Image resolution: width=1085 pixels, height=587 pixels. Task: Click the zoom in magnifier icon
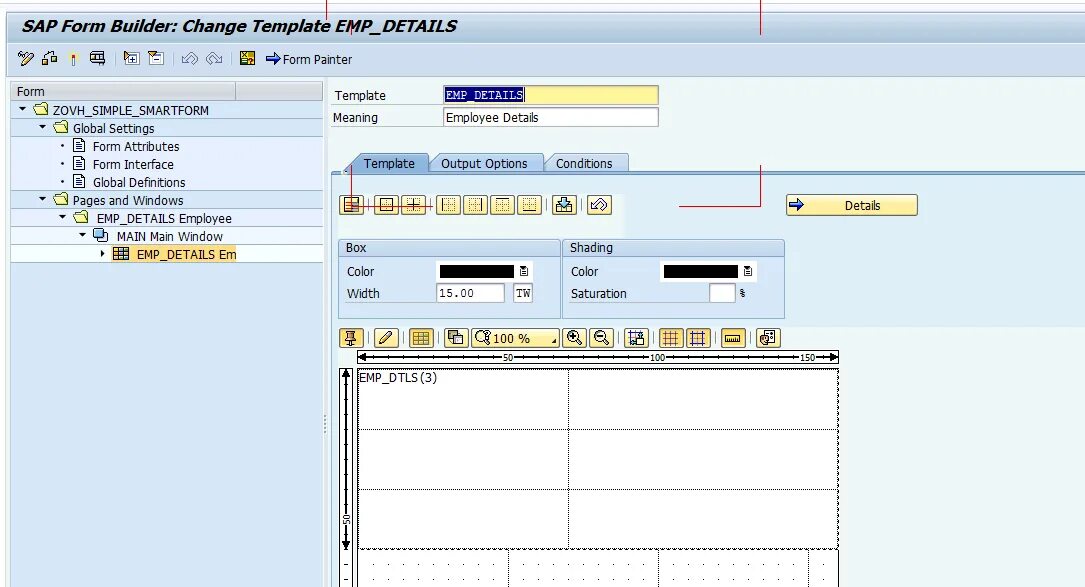[x=574, y=338]
